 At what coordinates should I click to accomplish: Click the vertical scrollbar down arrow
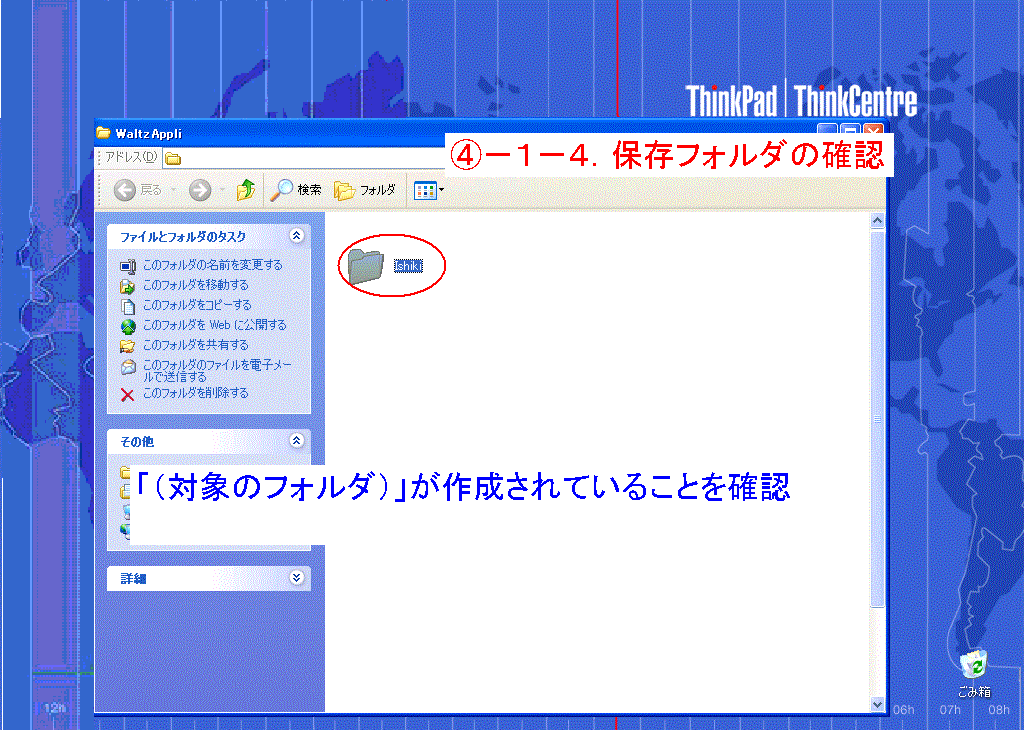coord(877,704)
